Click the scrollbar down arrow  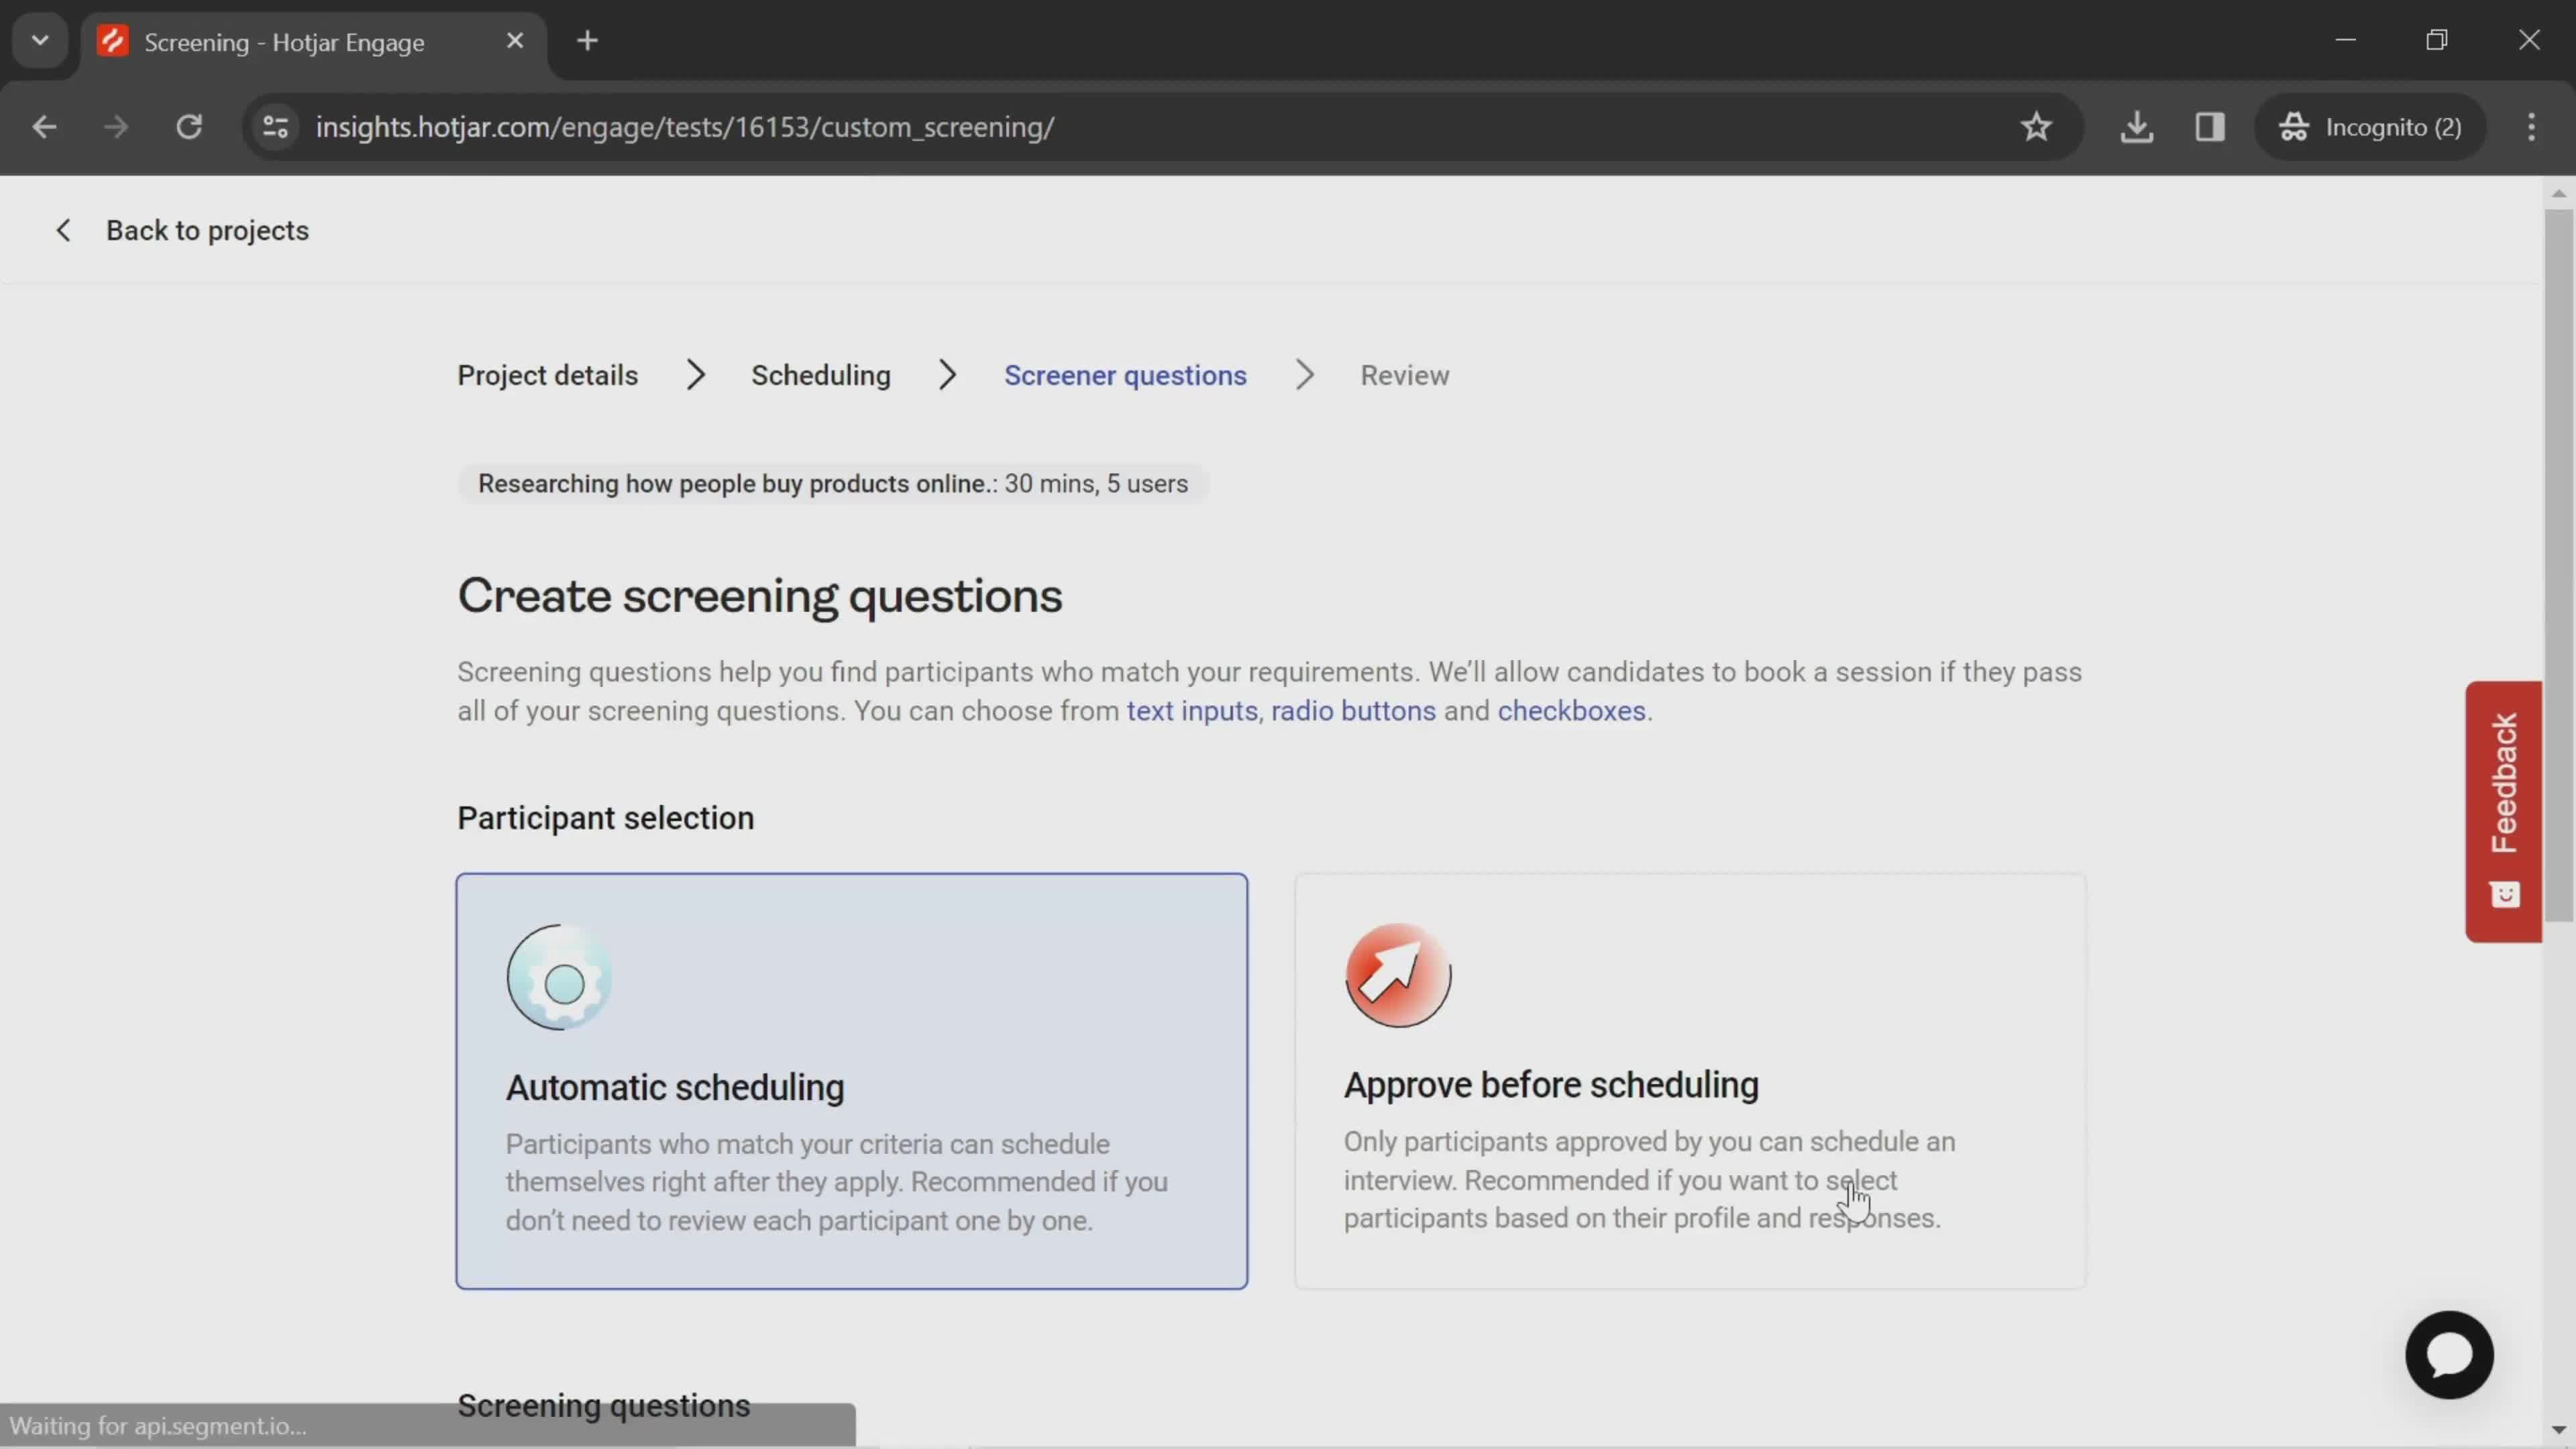(2559, 1430)
